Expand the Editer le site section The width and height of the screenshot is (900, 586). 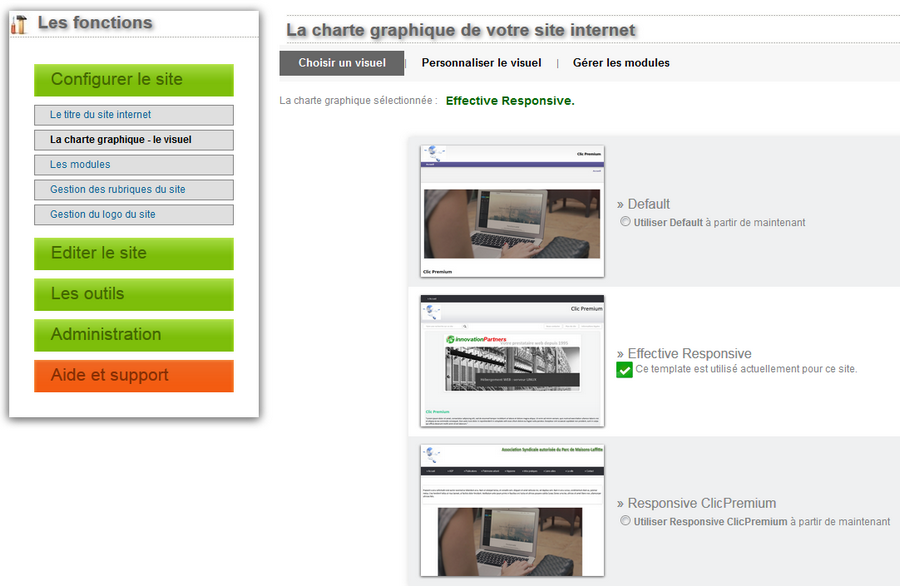[133, 254]
